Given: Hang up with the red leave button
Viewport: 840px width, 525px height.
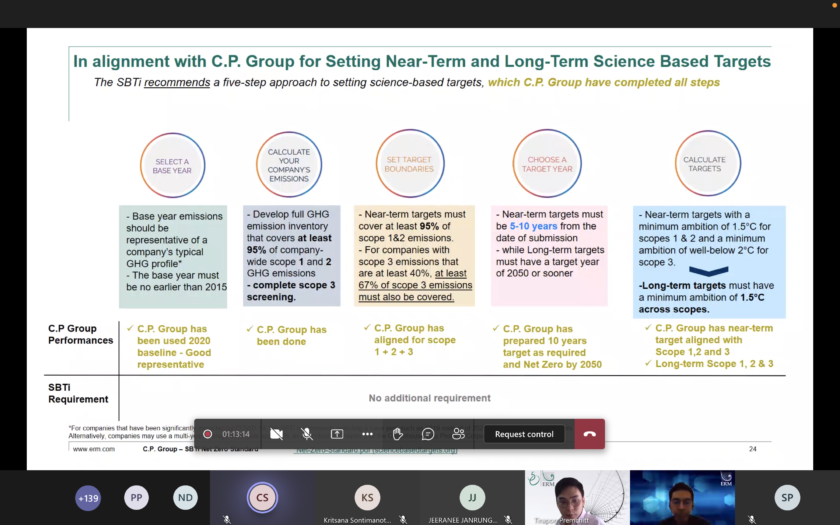Looking at the screenshot, I should tap(589, 434).
